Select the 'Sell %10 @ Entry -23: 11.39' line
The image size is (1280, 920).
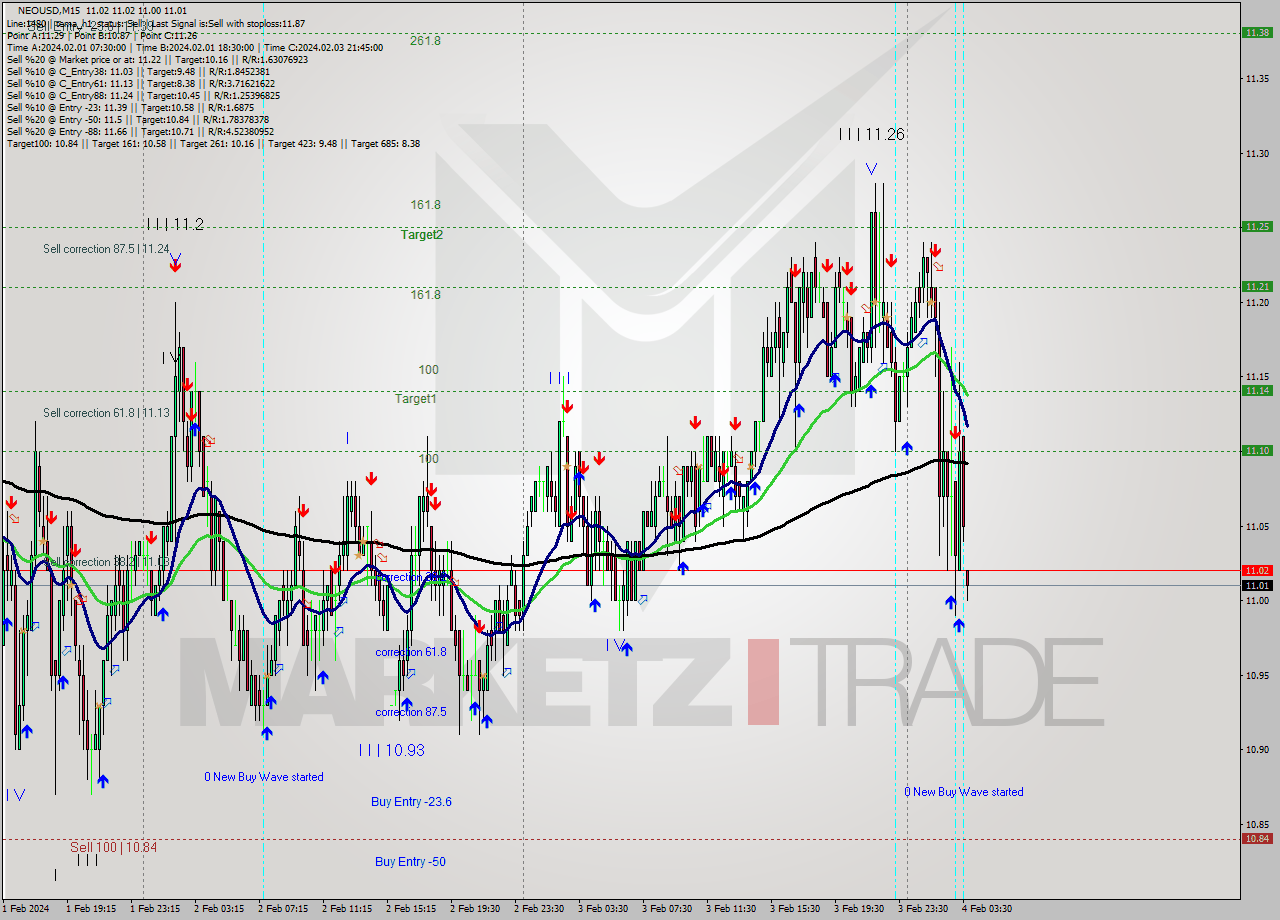click(x=130, y=107)
